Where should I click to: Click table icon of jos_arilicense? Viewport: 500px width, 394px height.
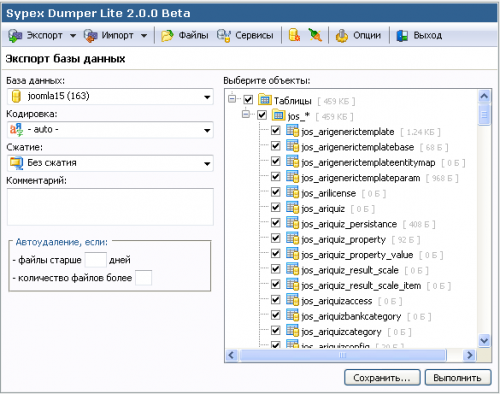pos(292,192)
